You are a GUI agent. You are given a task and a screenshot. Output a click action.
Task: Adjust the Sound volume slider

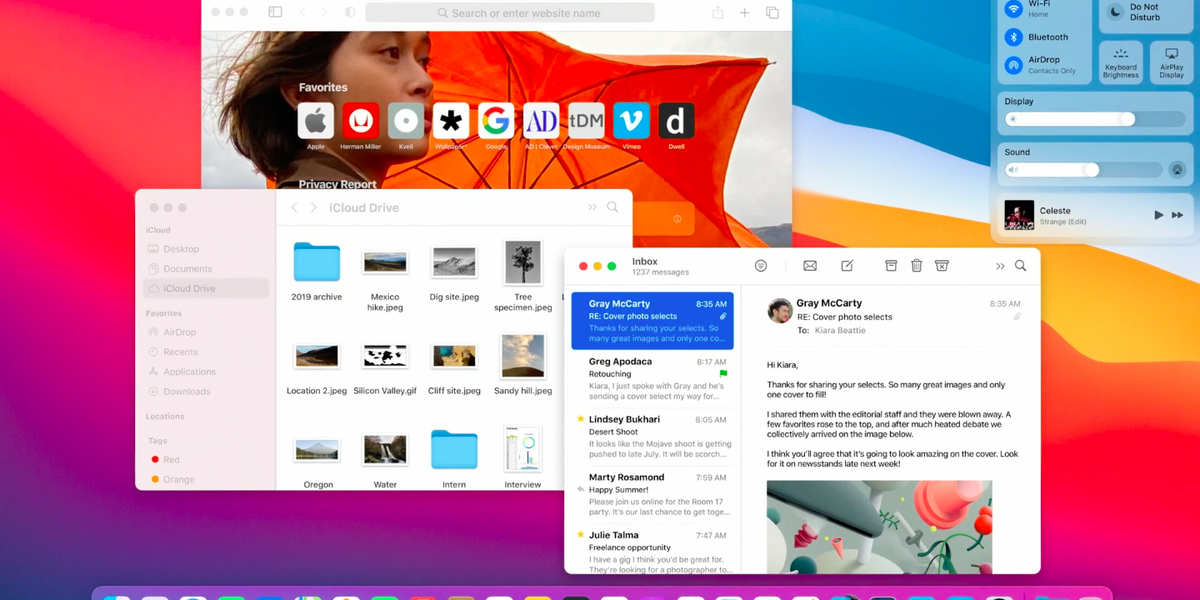[1084, 170]
